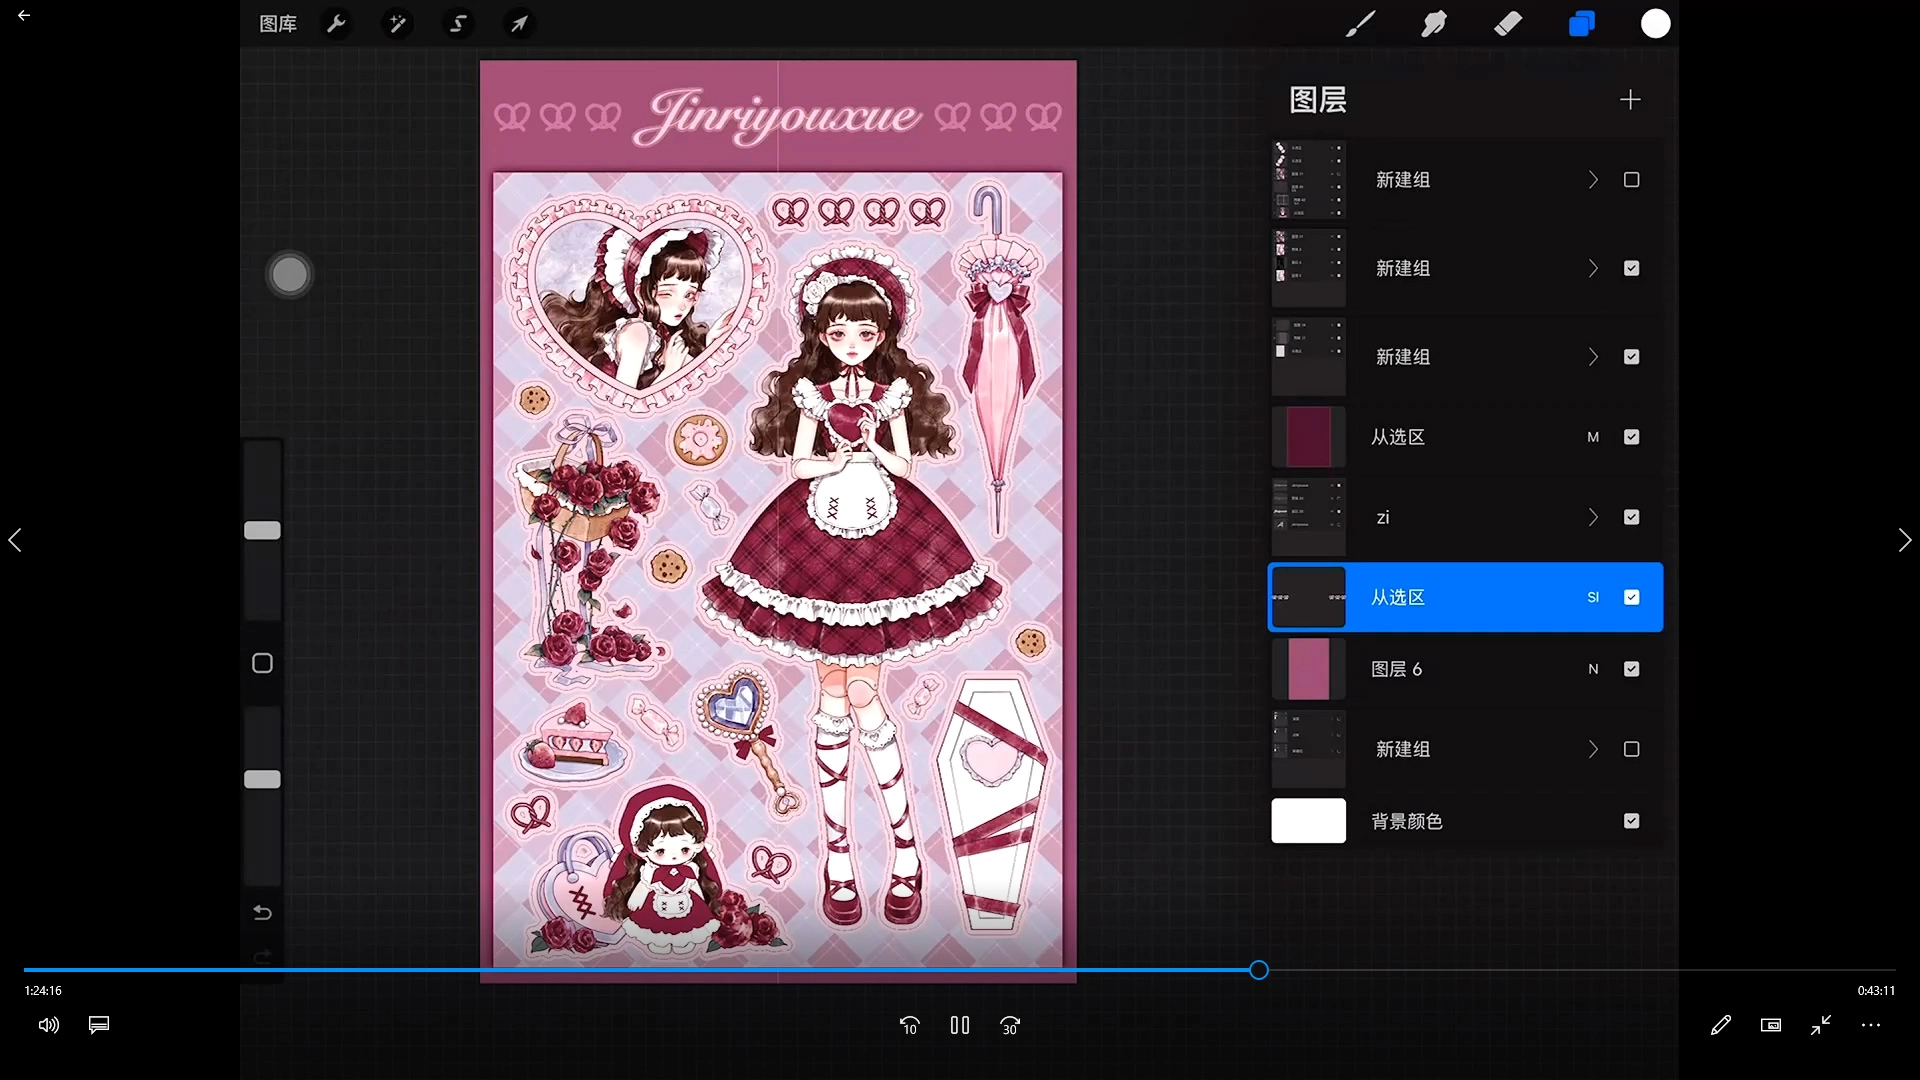Uncheck visibility of 背景颜色 layer
1920x1080 pixels.
tap(1631, 821)
